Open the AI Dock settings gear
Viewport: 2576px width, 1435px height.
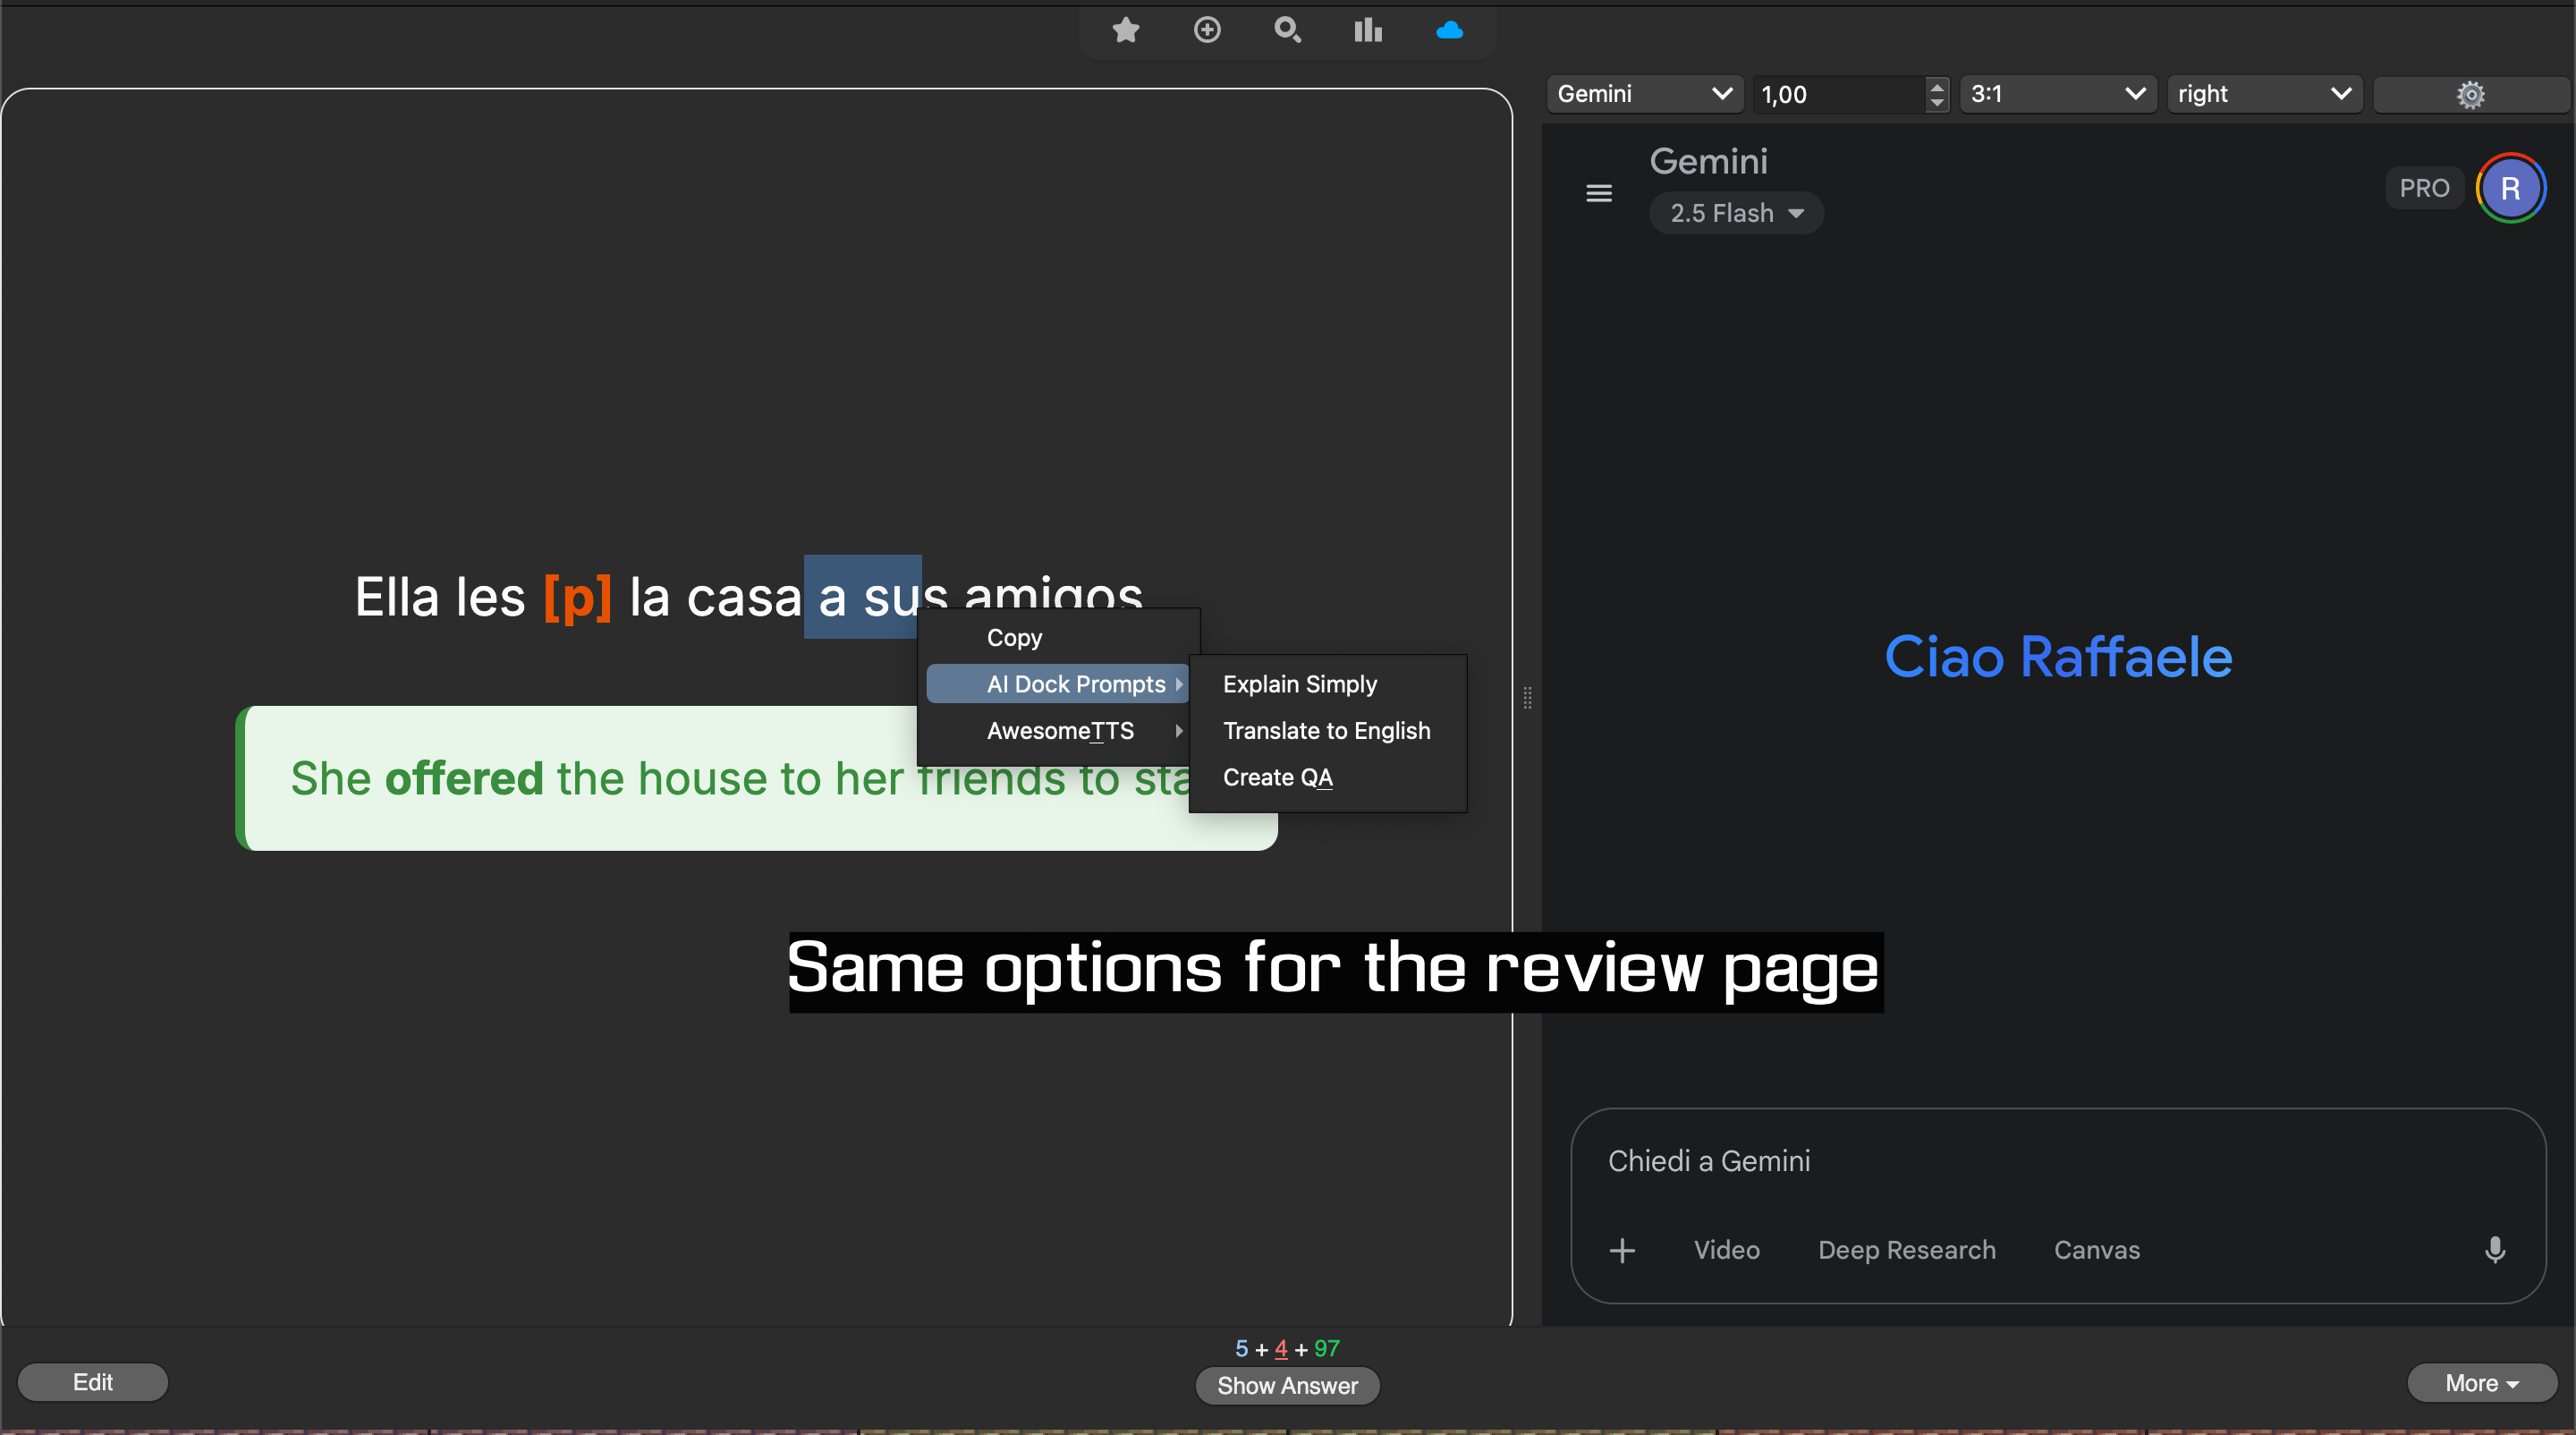point(2471,94)
